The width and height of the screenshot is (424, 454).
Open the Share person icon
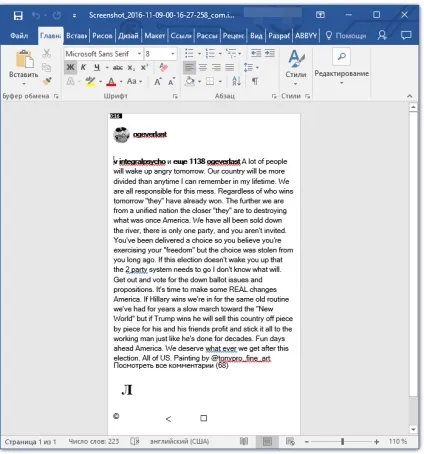(x=382, y=35)
